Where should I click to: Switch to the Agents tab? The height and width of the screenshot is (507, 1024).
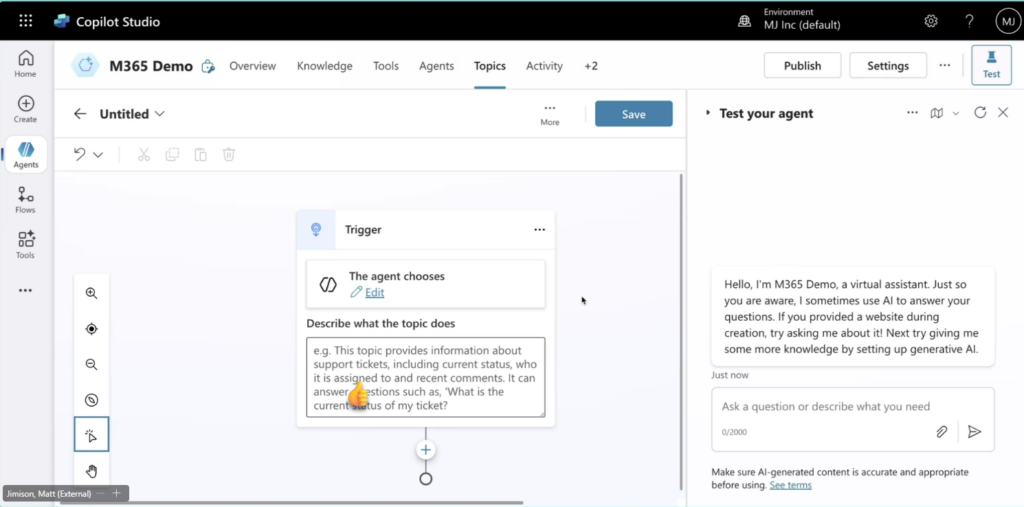[436, 66]
